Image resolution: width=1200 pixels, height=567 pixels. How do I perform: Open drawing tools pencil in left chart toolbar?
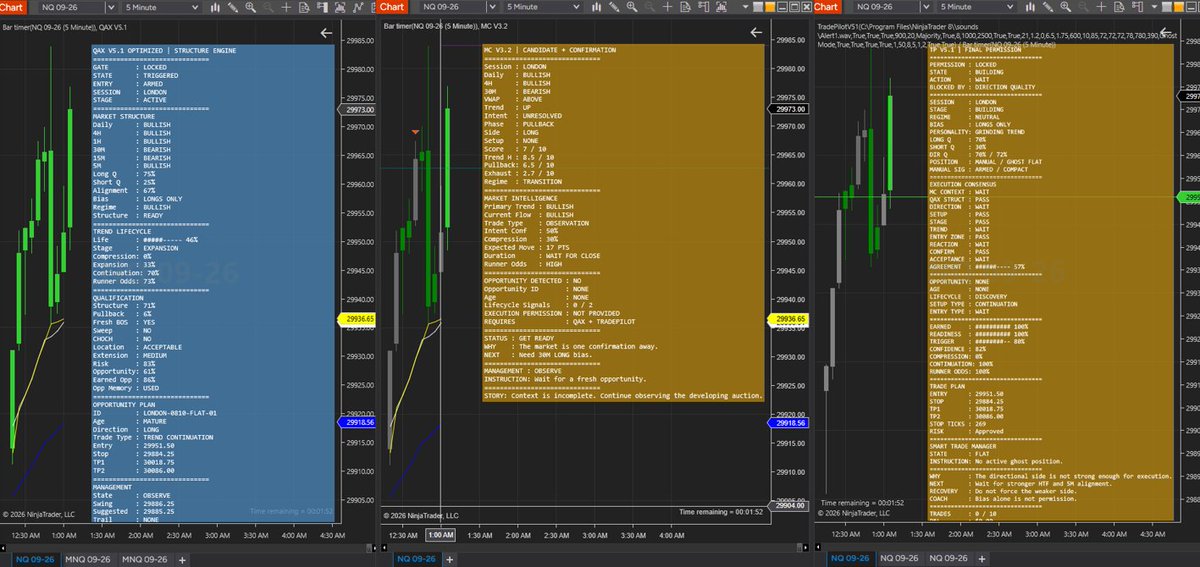pyautogui.click(x=232, y=7)
